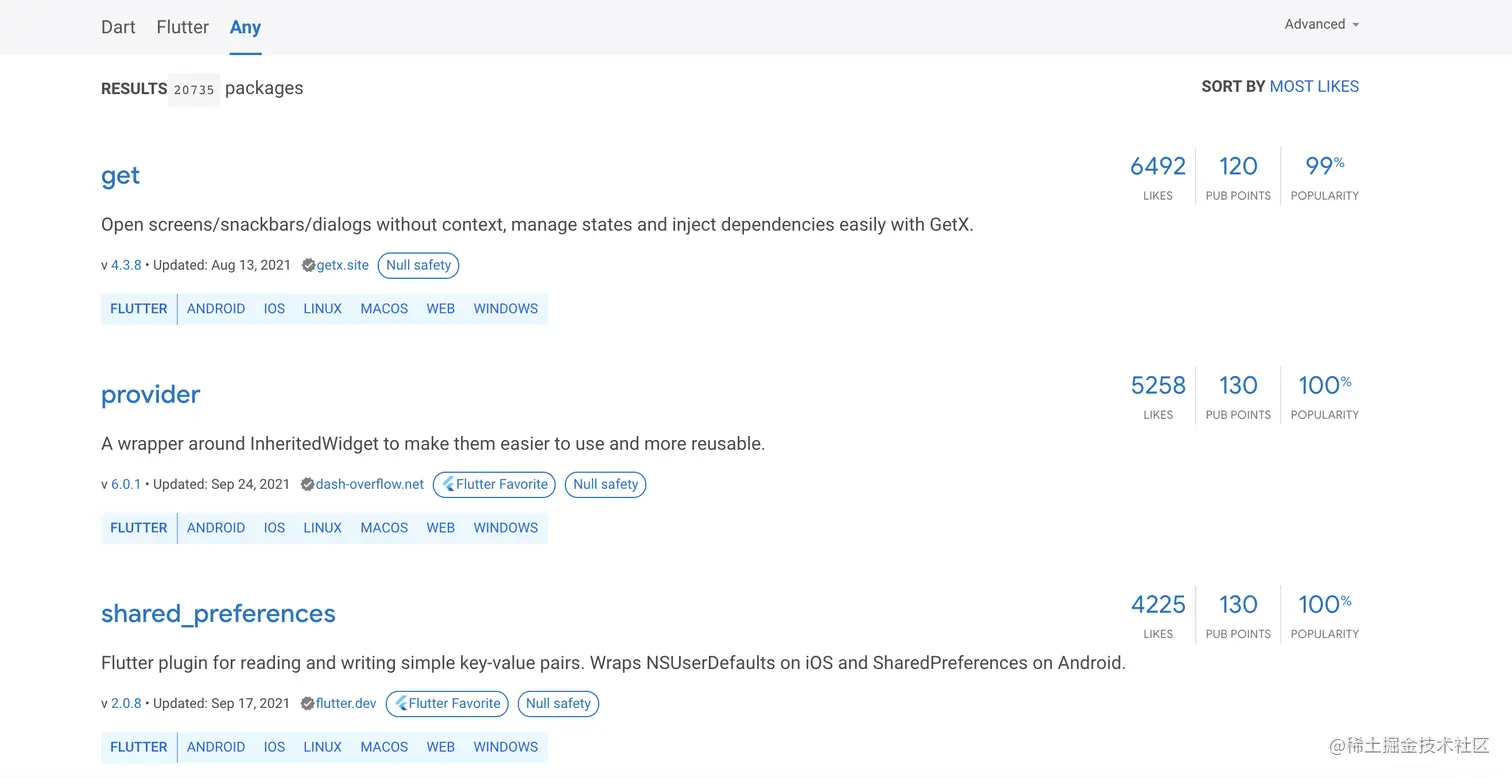Click the 6492 likes count for get
Screen dimensions: 1512x778
pos(1157,167)
